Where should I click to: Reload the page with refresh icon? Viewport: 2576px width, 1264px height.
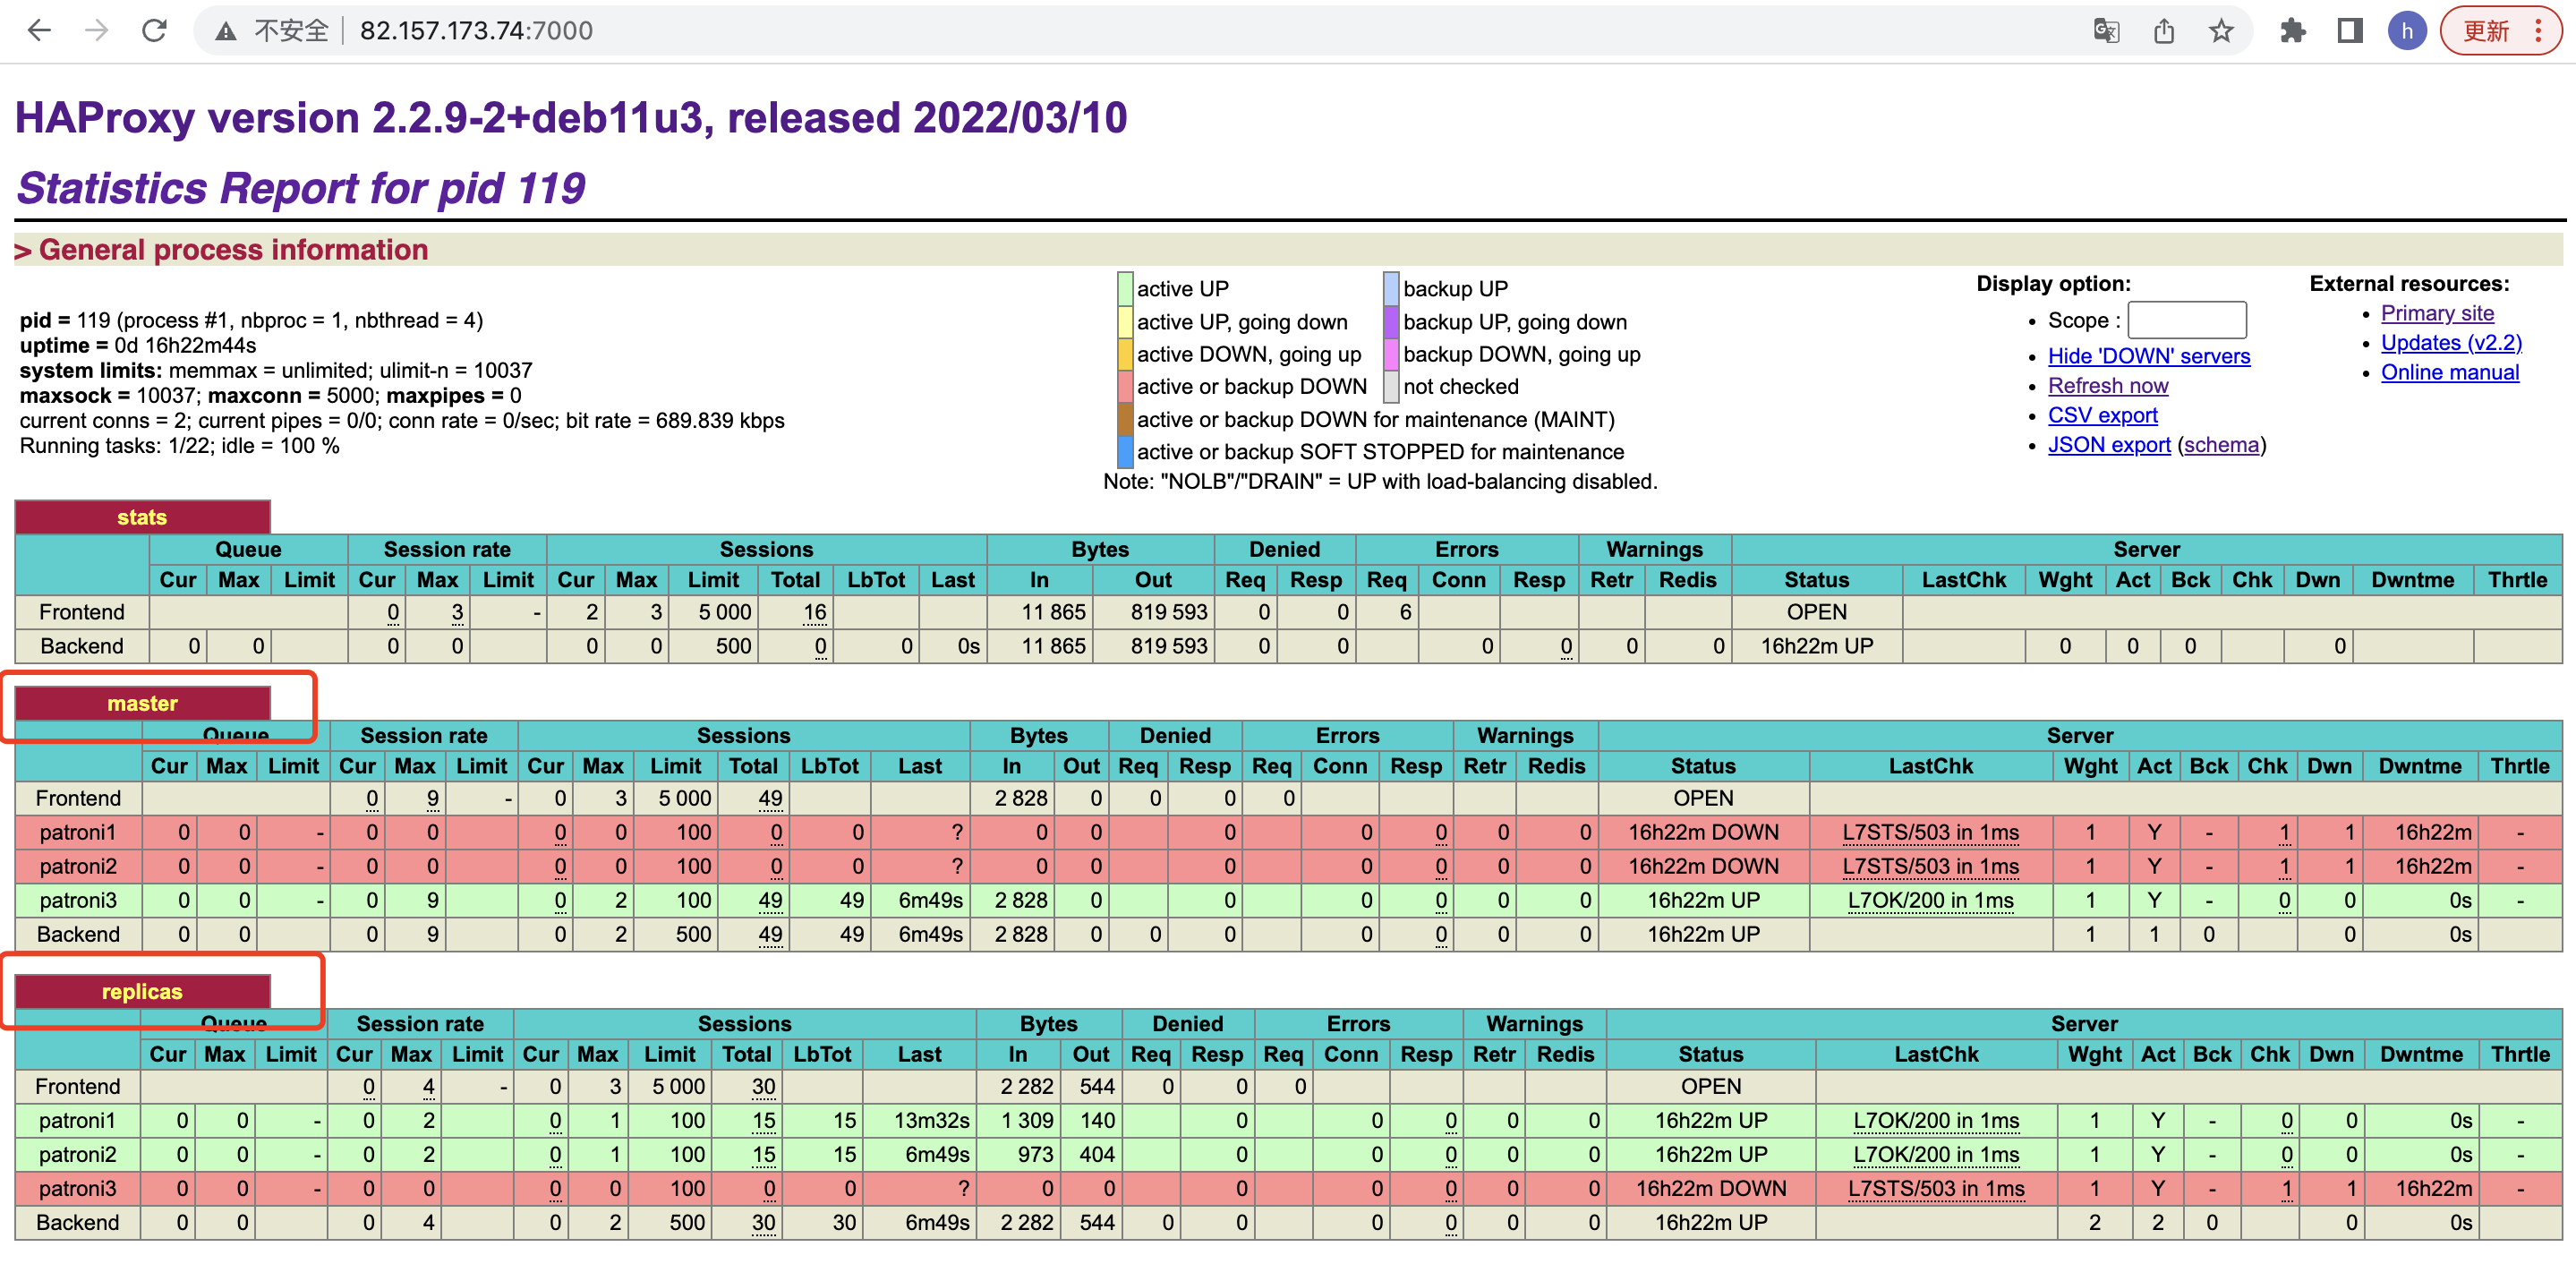[154, 30]
